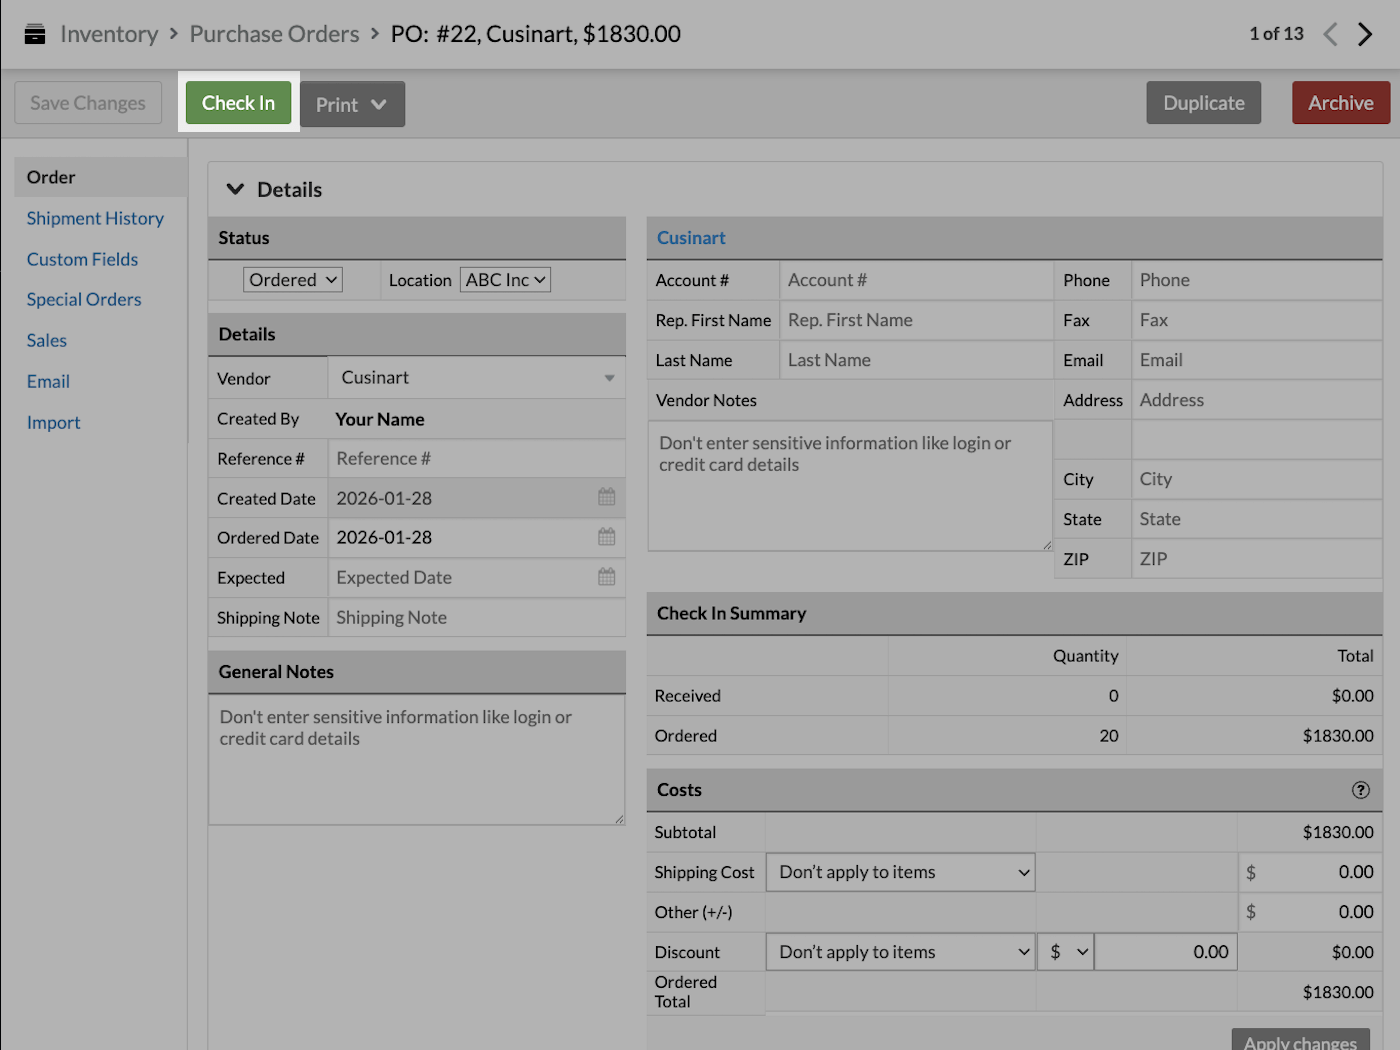Click the Inventory icon in the breadcrumb

35,33
